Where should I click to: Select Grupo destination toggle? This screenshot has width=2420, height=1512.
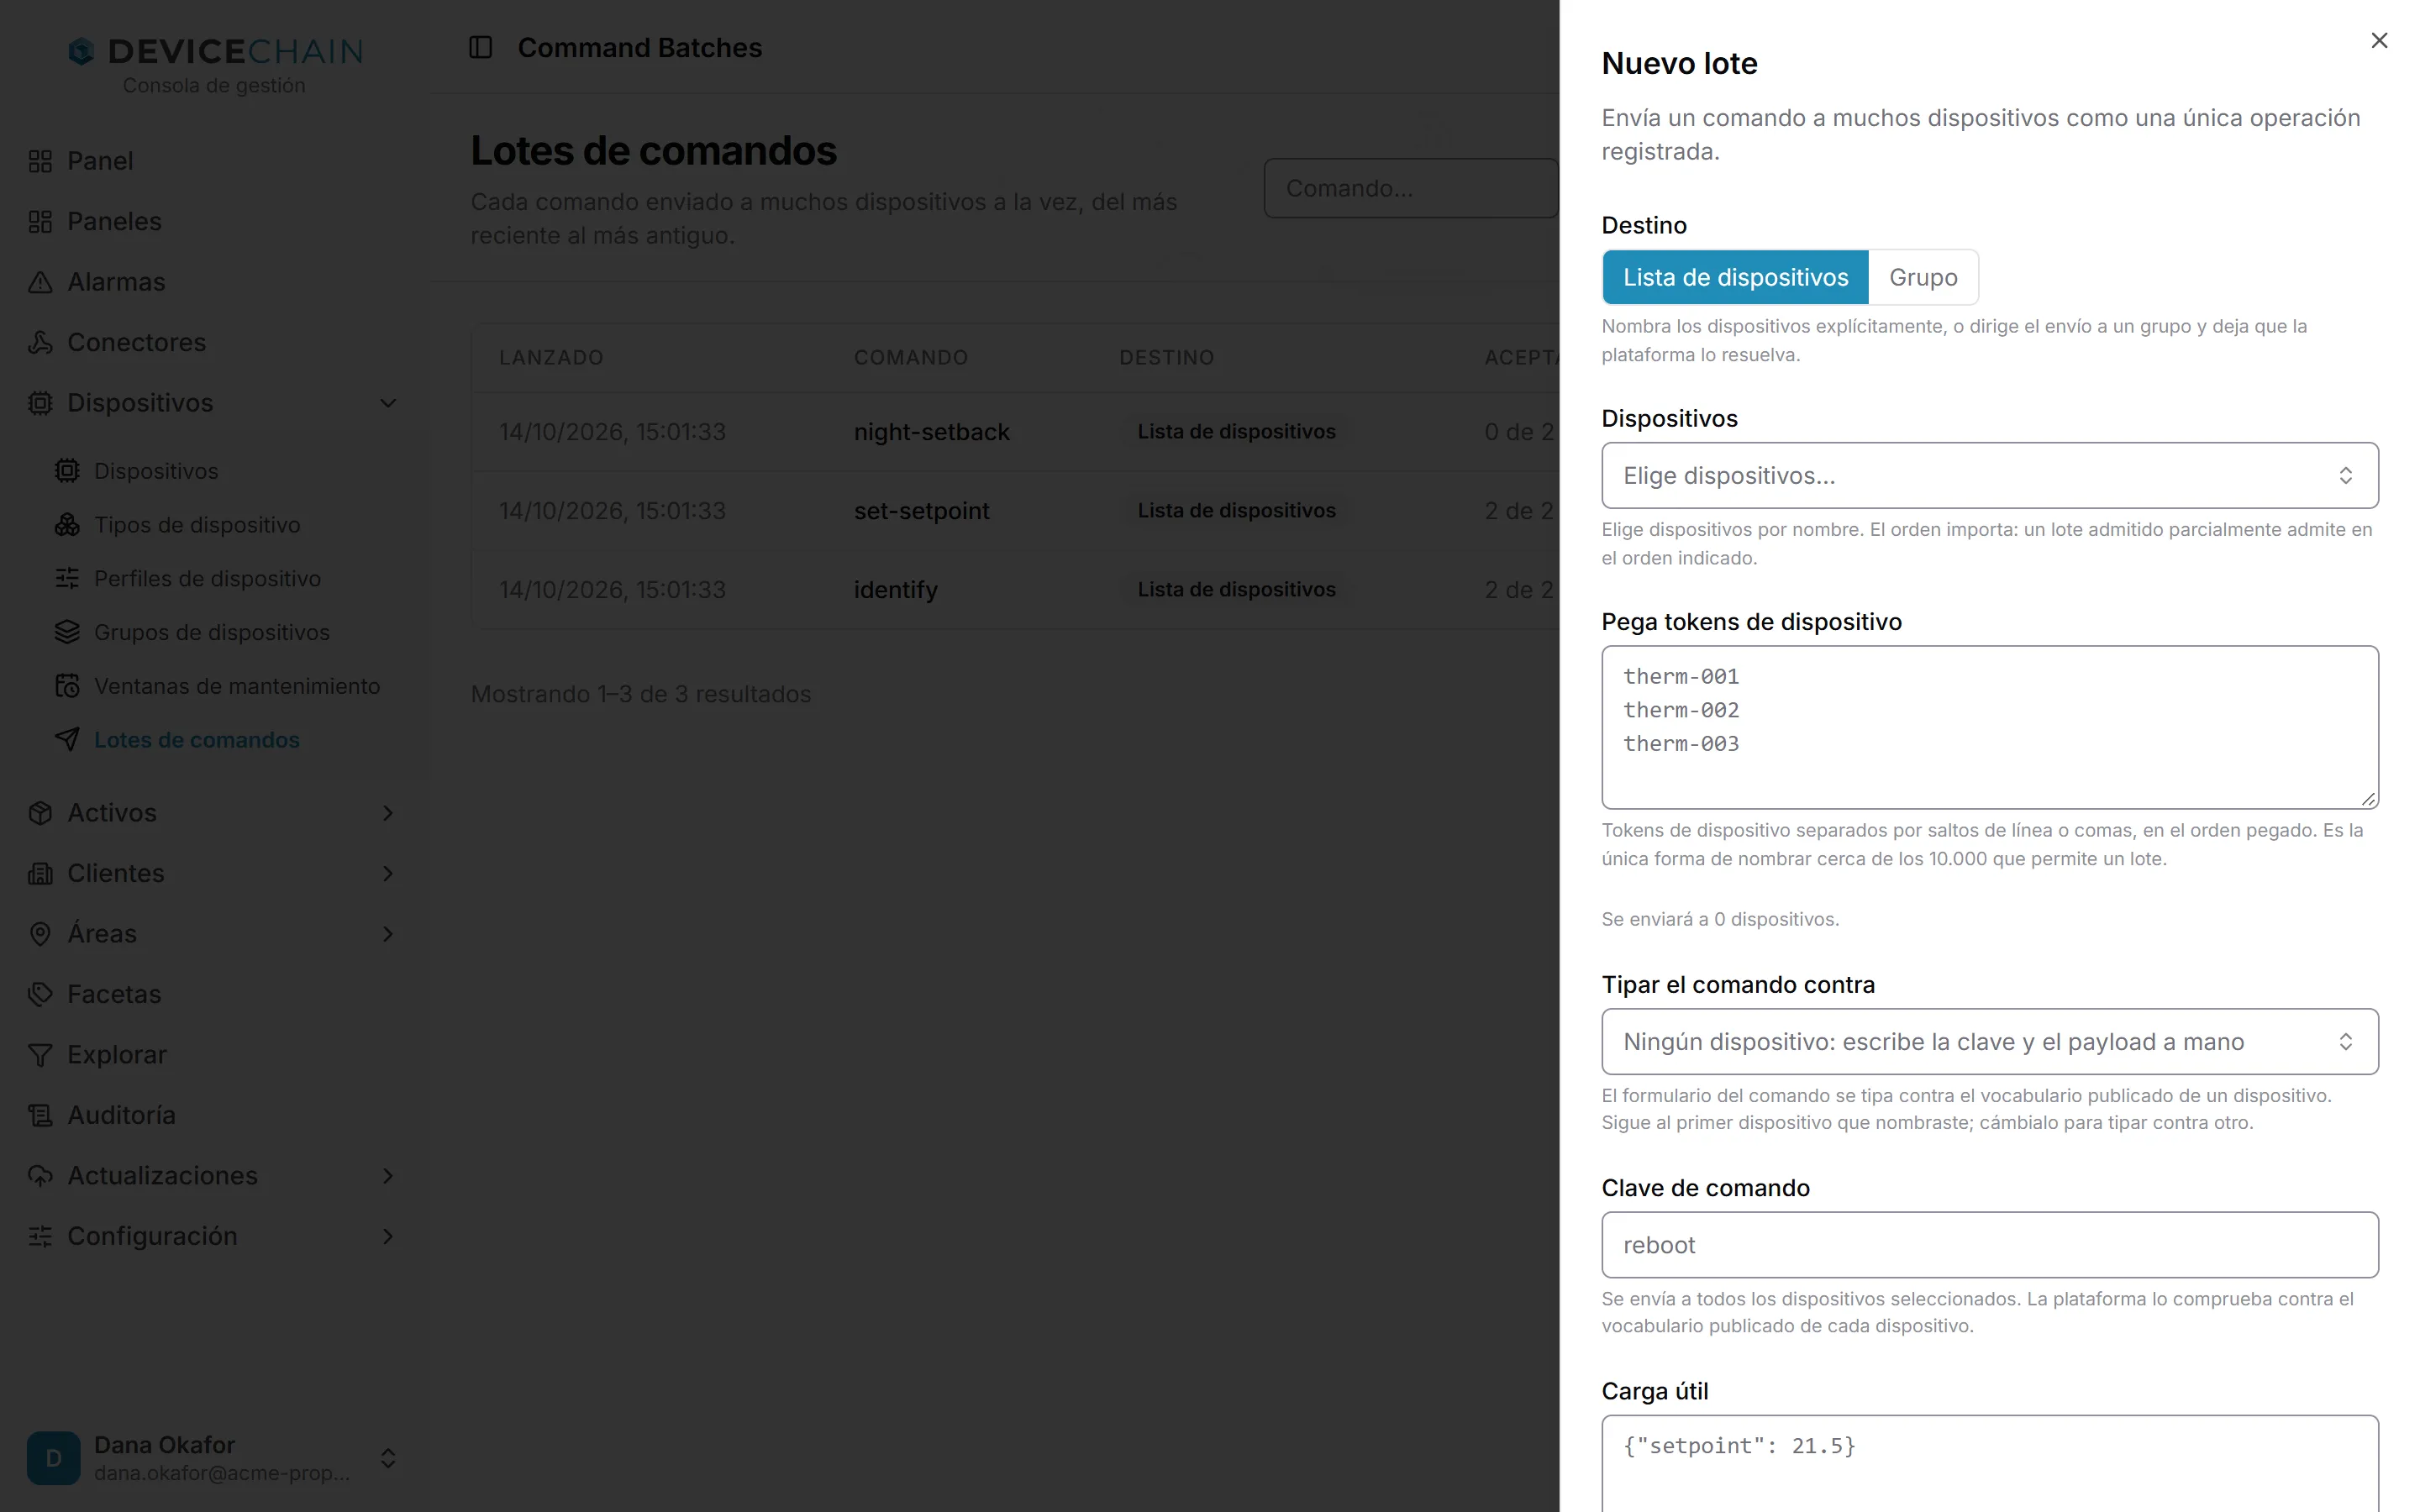click(1923, 277)
